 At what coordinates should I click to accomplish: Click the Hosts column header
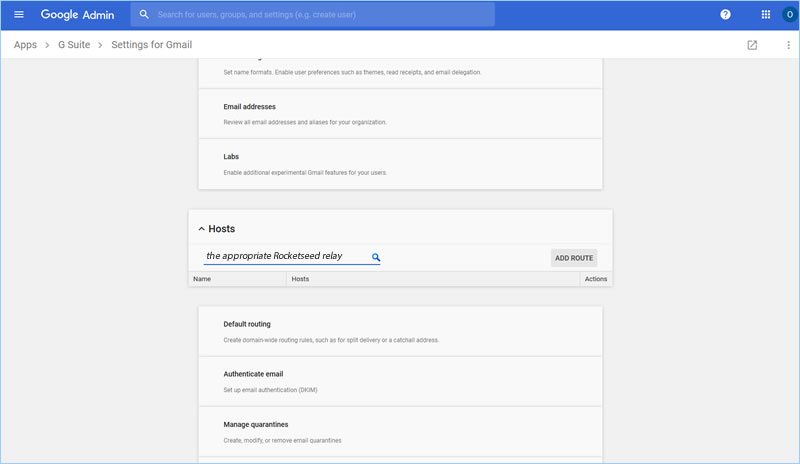pos(300,279)
